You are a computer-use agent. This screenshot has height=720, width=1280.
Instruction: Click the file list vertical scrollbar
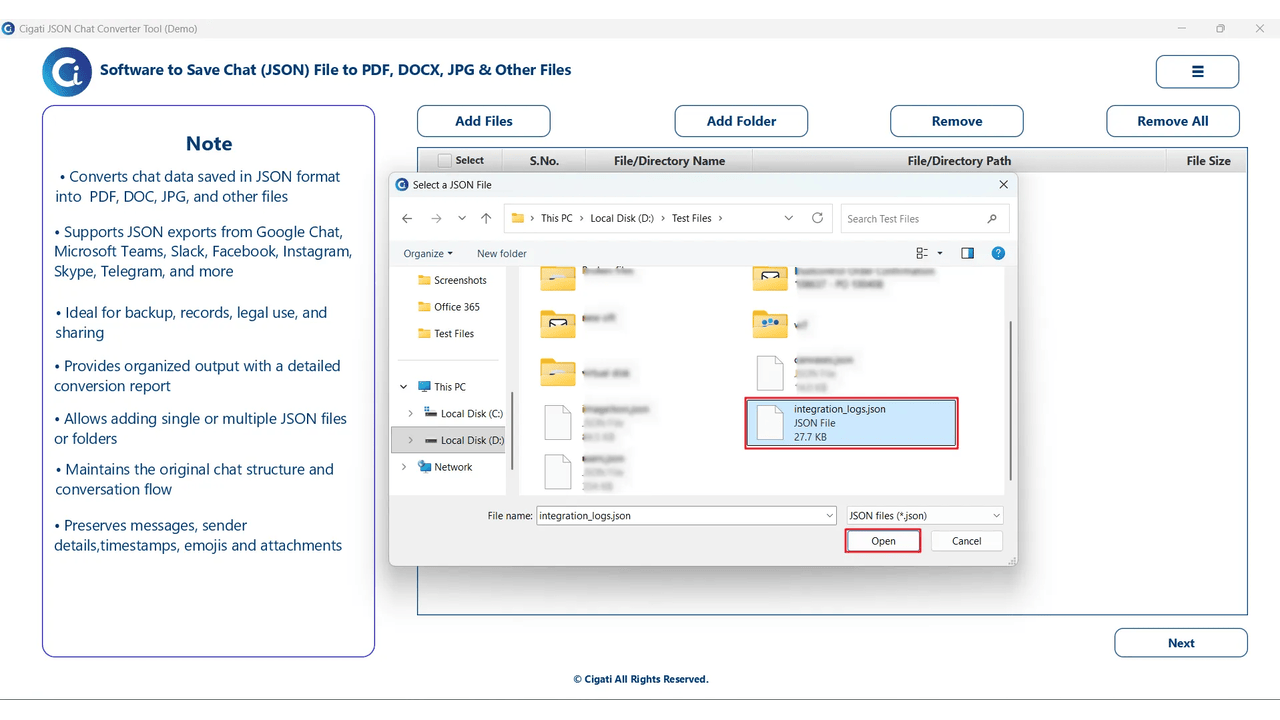click(x=1011, y=400)
